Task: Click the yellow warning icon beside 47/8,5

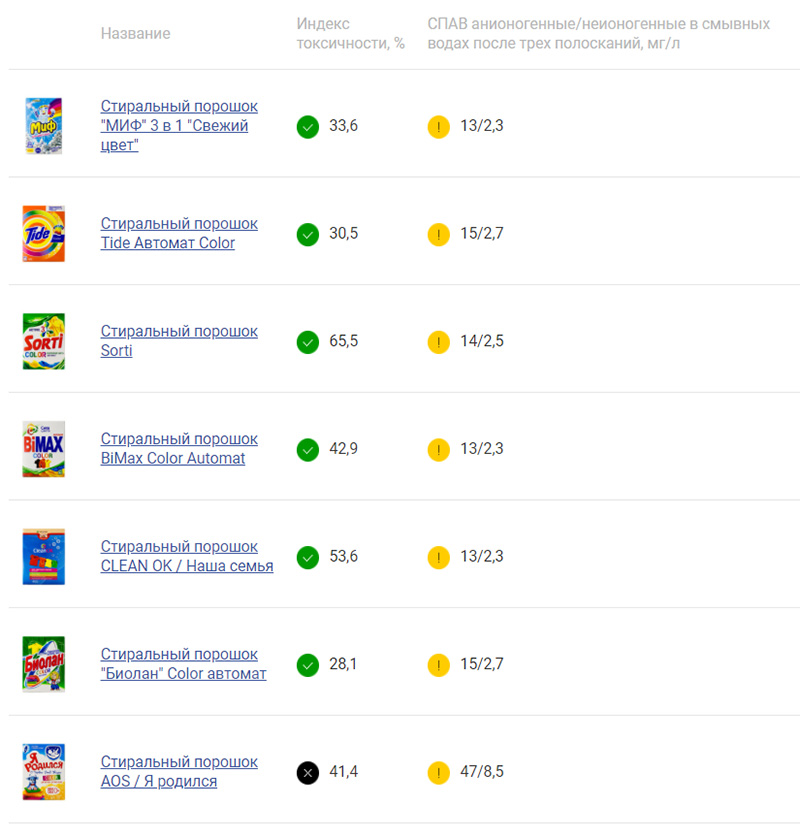Action: (438, 772)
